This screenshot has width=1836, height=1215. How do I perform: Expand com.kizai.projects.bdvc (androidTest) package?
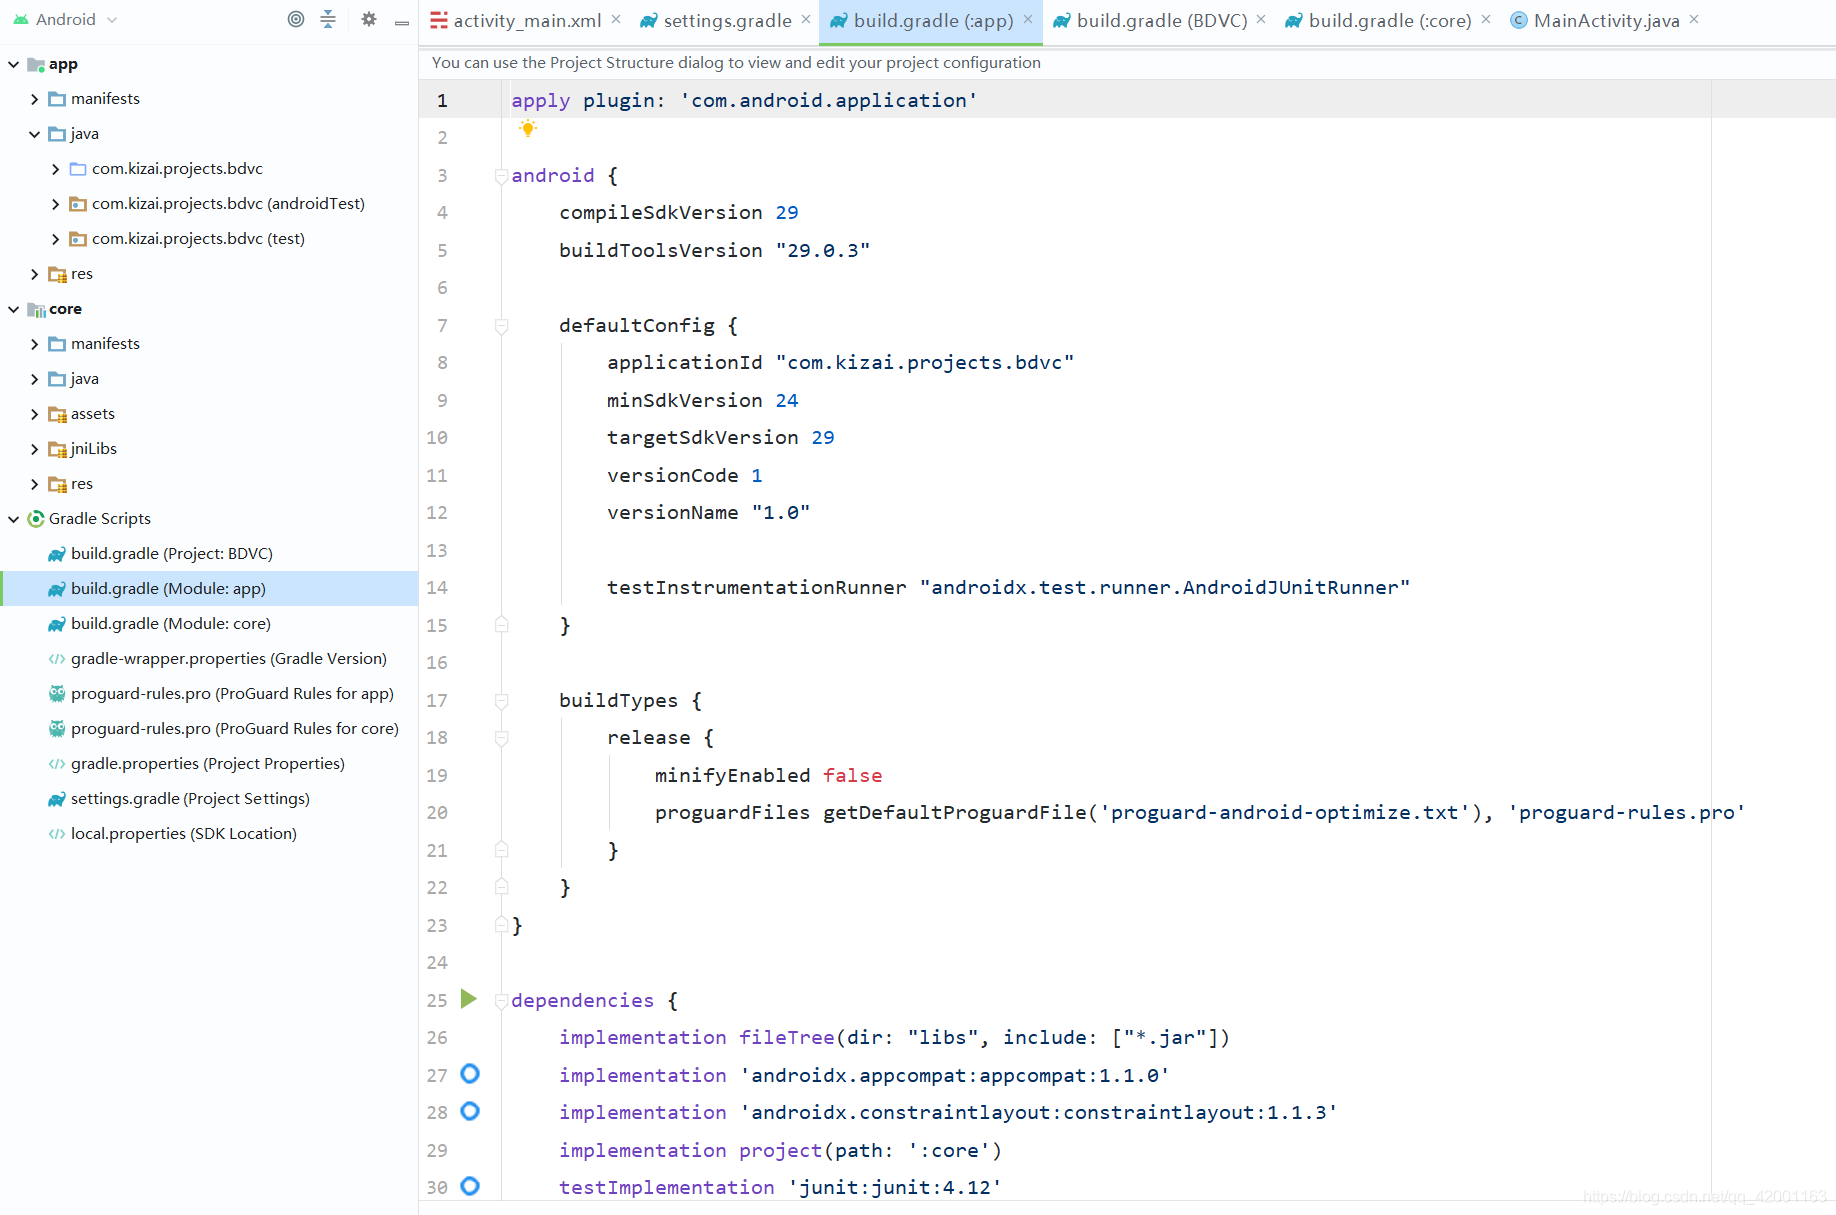click(x=55, y=204)
